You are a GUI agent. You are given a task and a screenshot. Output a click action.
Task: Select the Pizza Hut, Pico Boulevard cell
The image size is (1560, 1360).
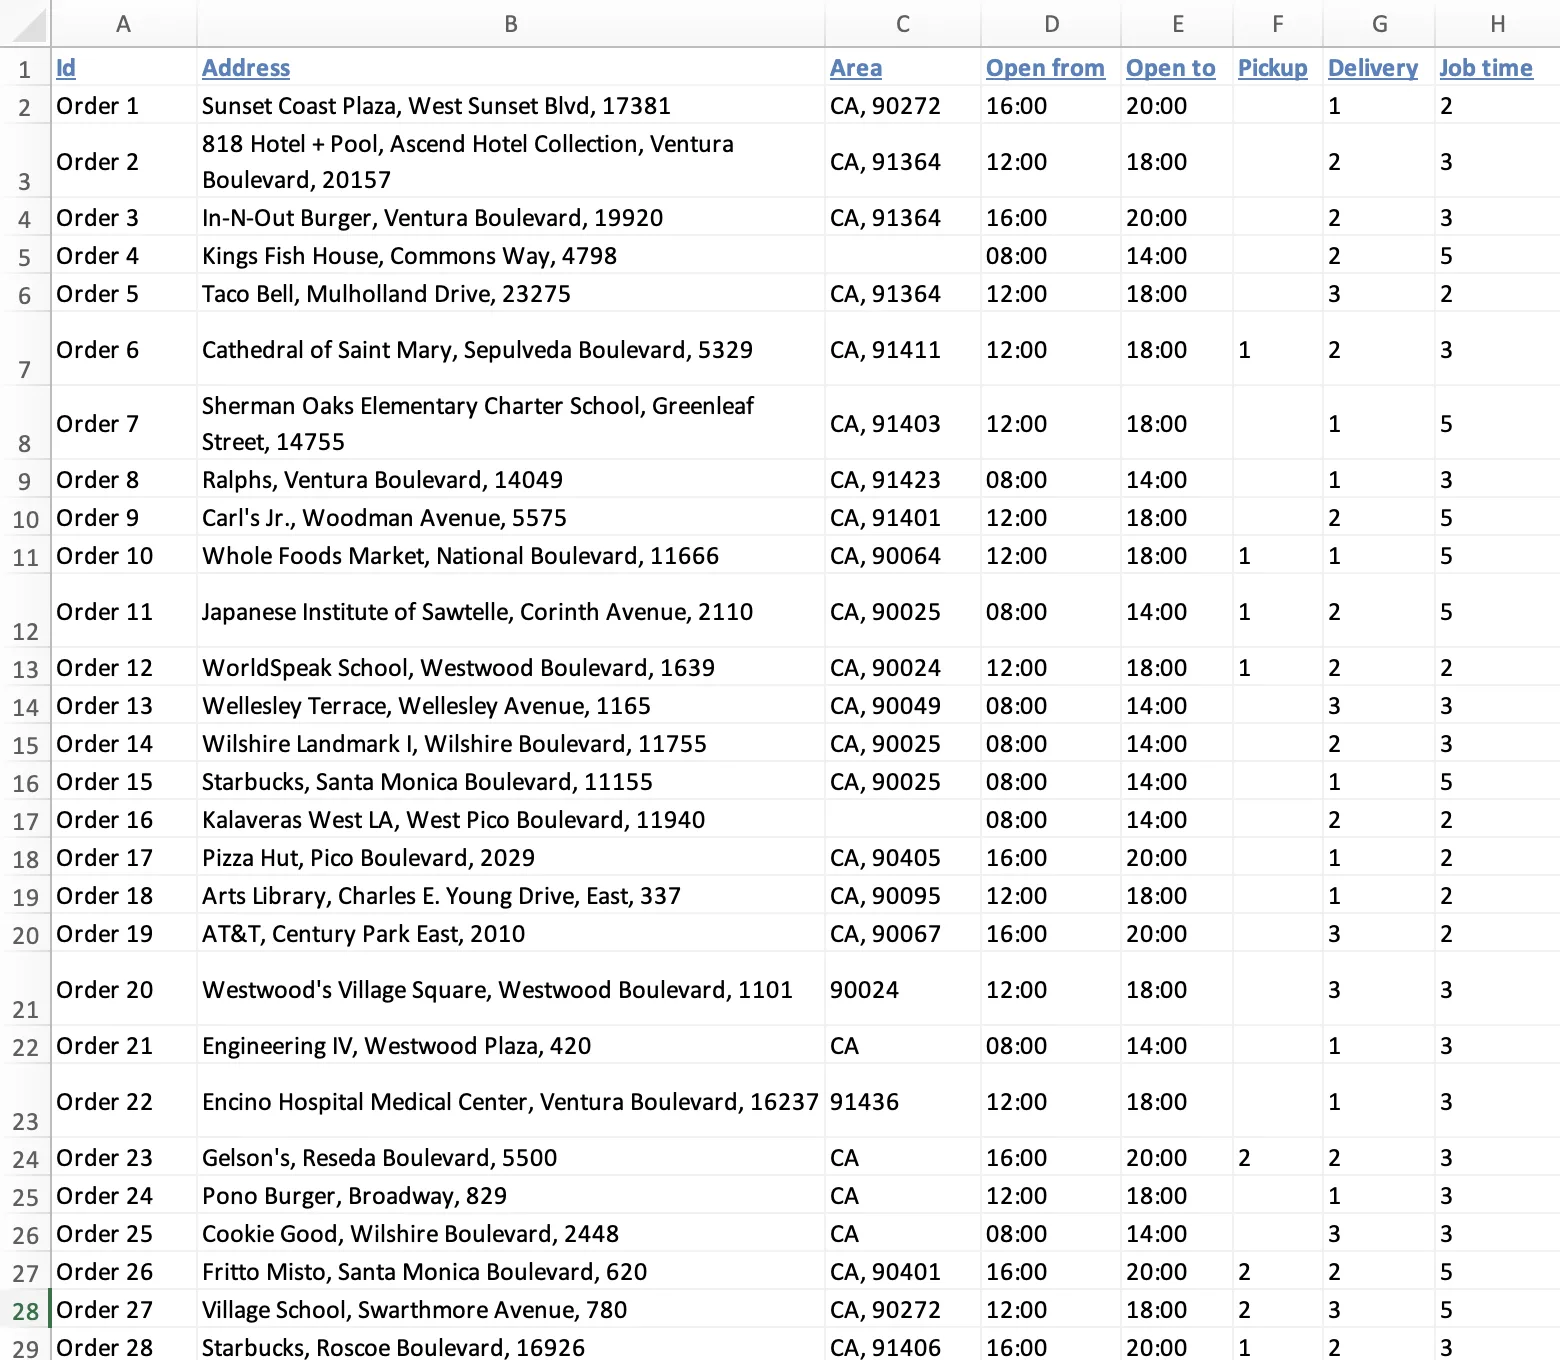510,858
